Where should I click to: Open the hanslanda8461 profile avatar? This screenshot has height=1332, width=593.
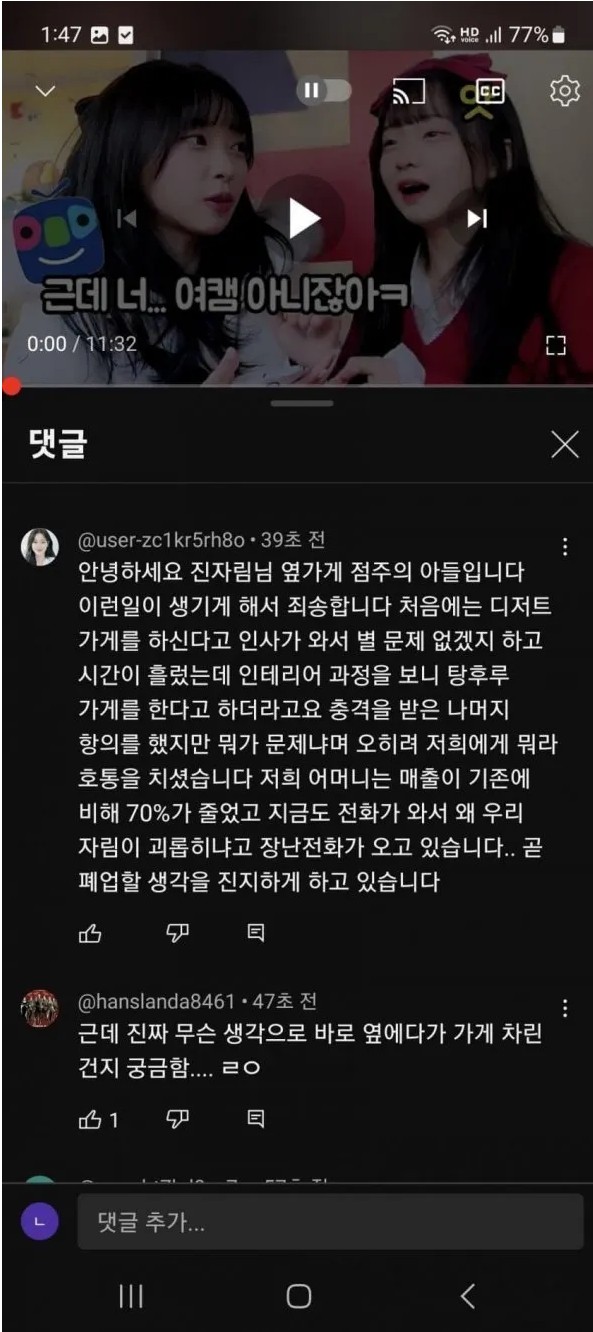40,1008
